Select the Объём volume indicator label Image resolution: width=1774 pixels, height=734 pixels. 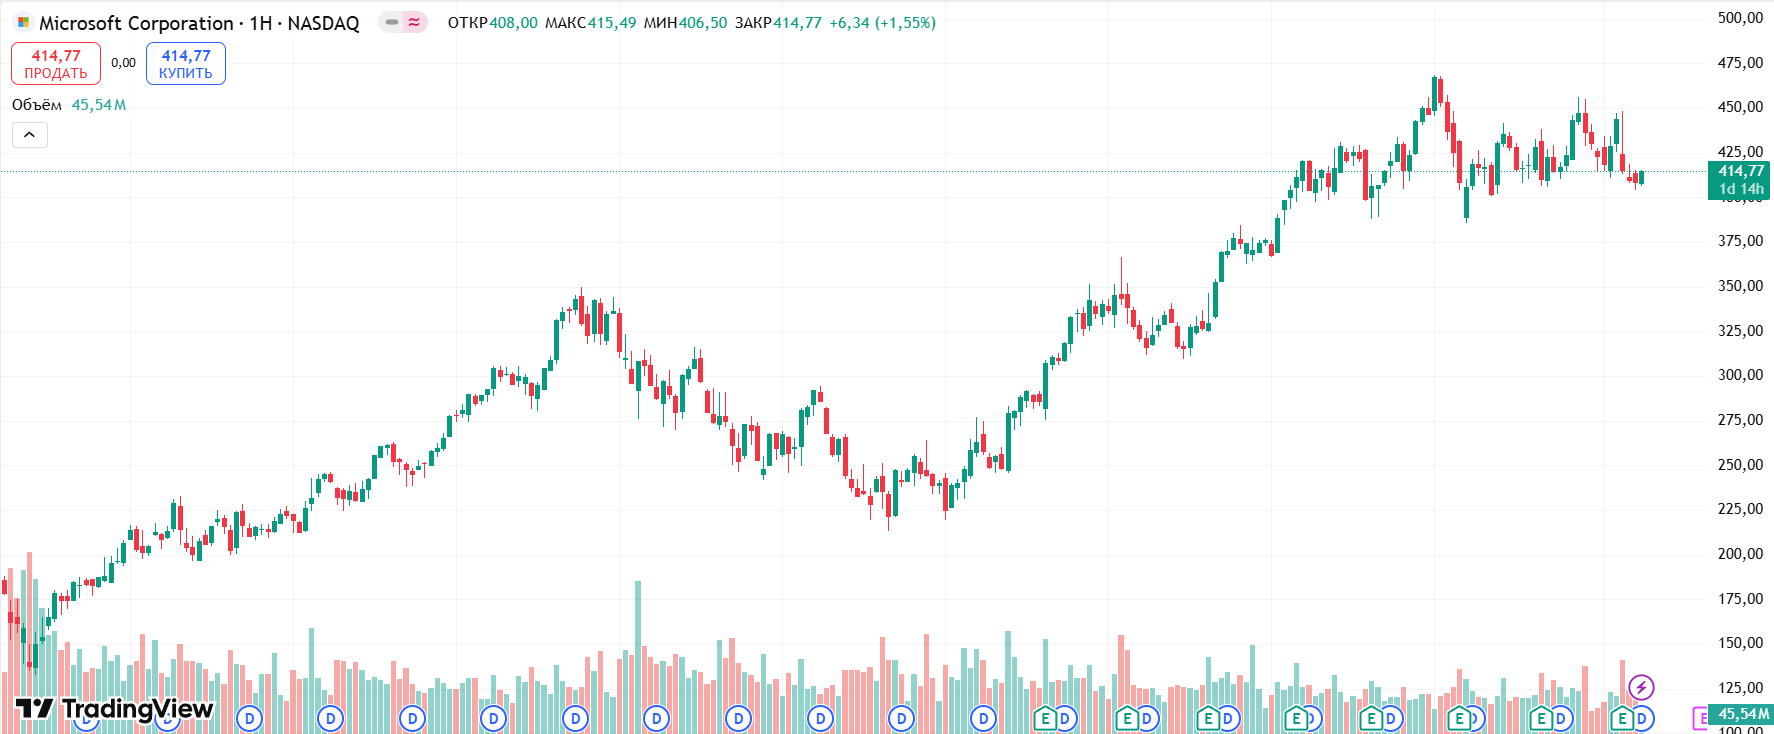[37, 105]
